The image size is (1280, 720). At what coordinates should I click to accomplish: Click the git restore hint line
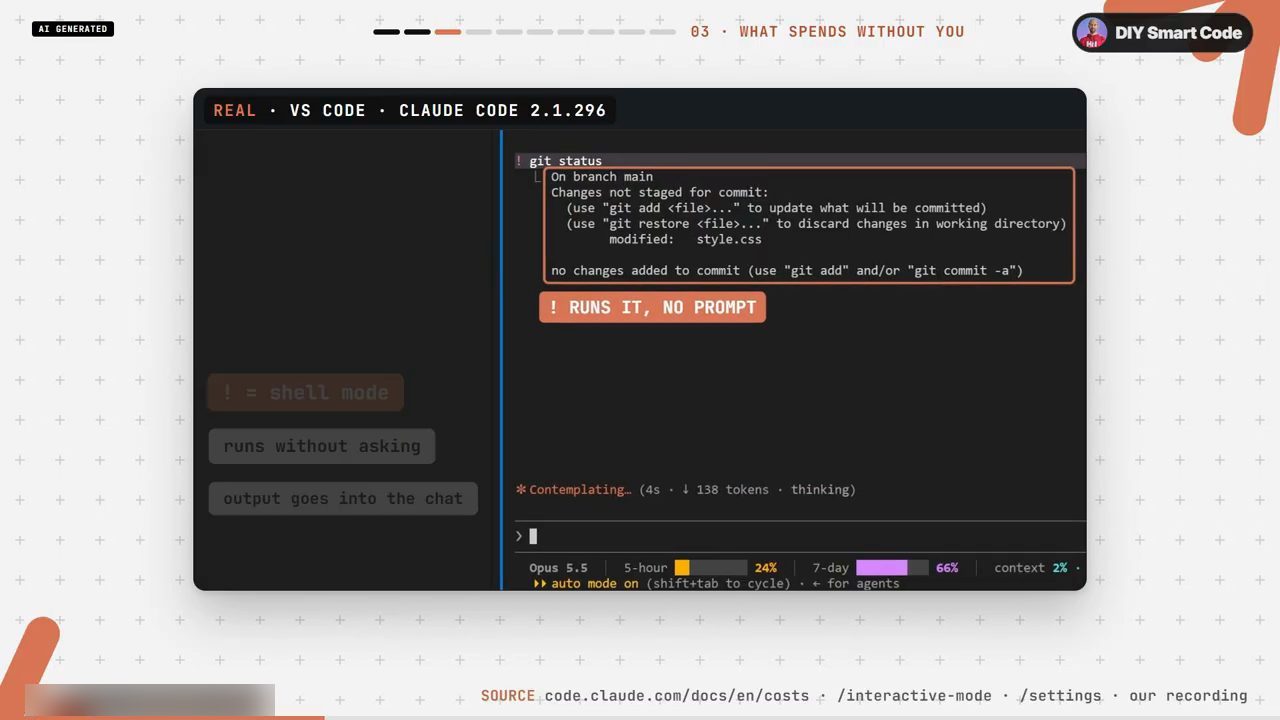click(x=816, y=223)
